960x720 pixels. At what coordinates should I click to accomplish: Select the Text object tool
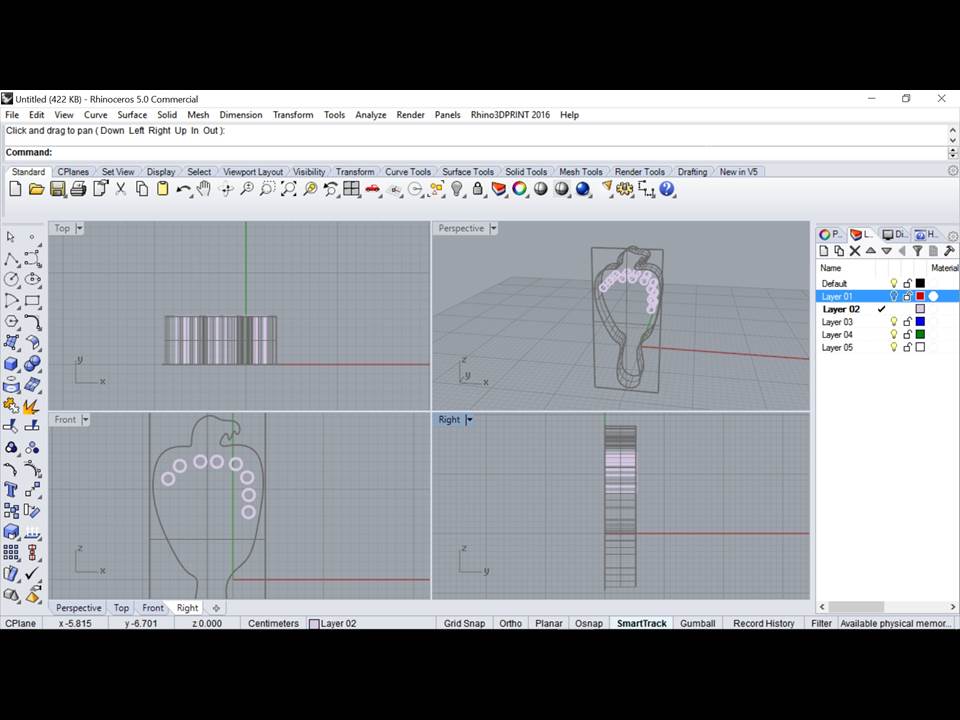click(11, 489)
